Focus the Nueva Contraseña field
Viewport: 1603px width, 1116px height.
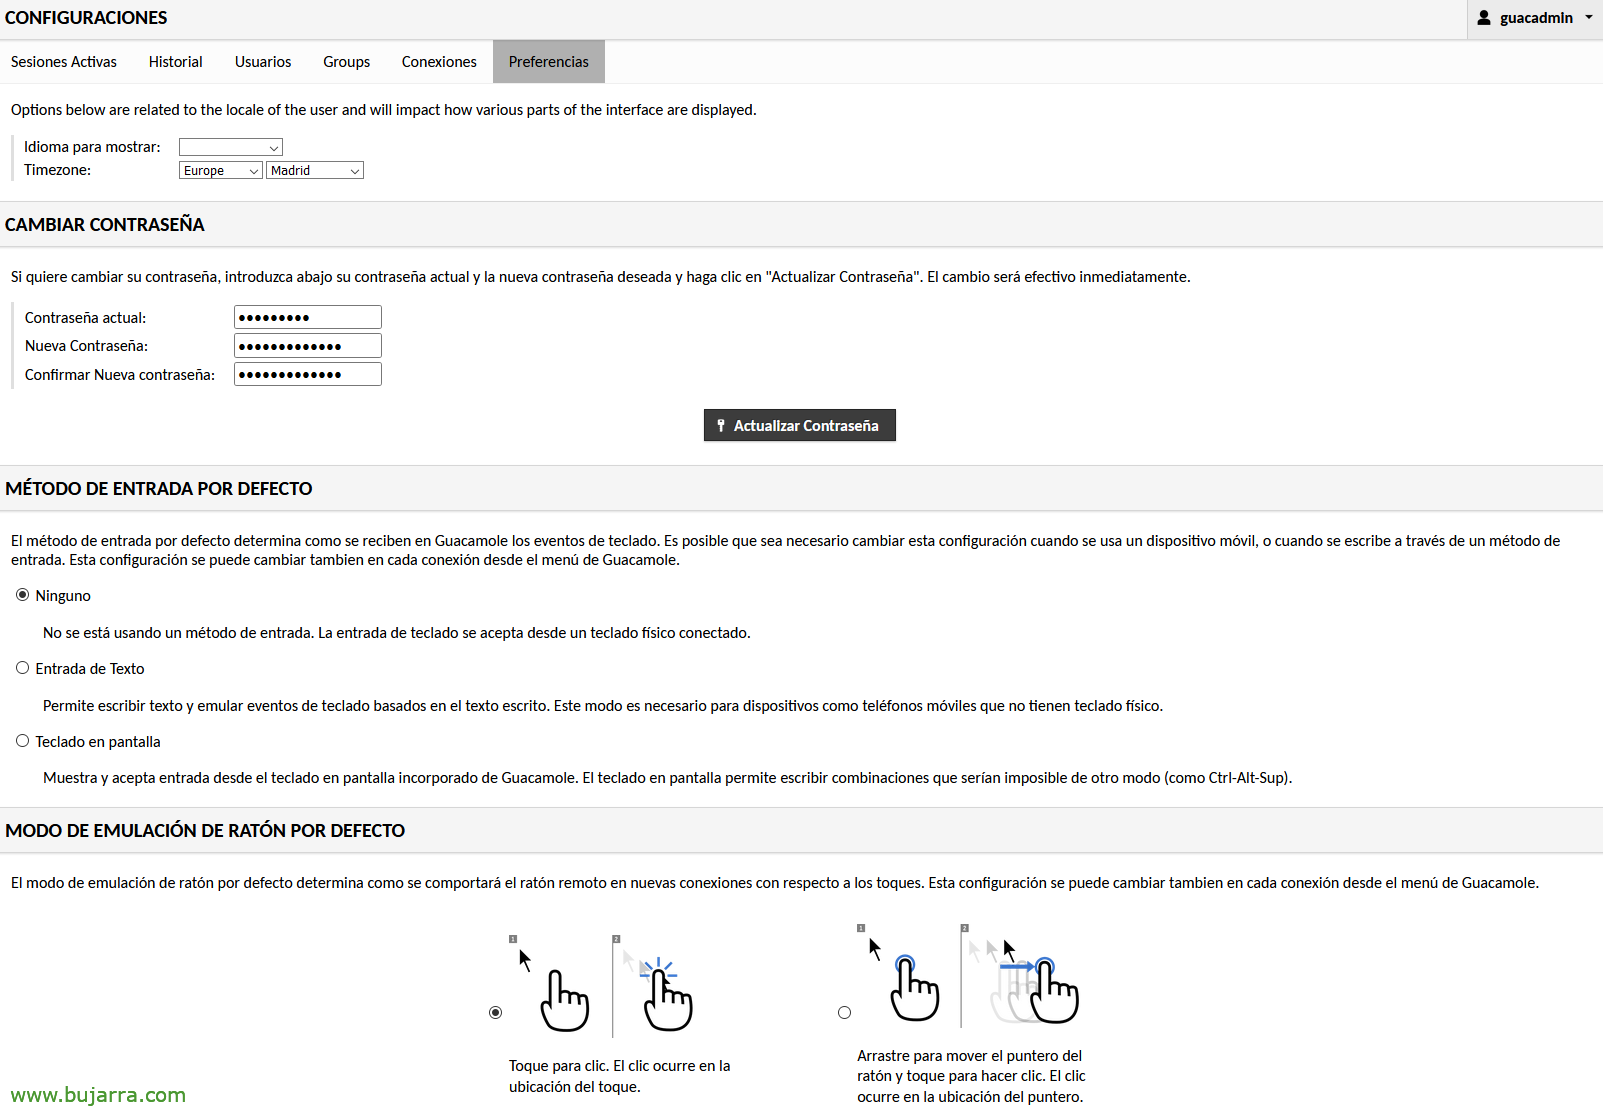[308, 346]
